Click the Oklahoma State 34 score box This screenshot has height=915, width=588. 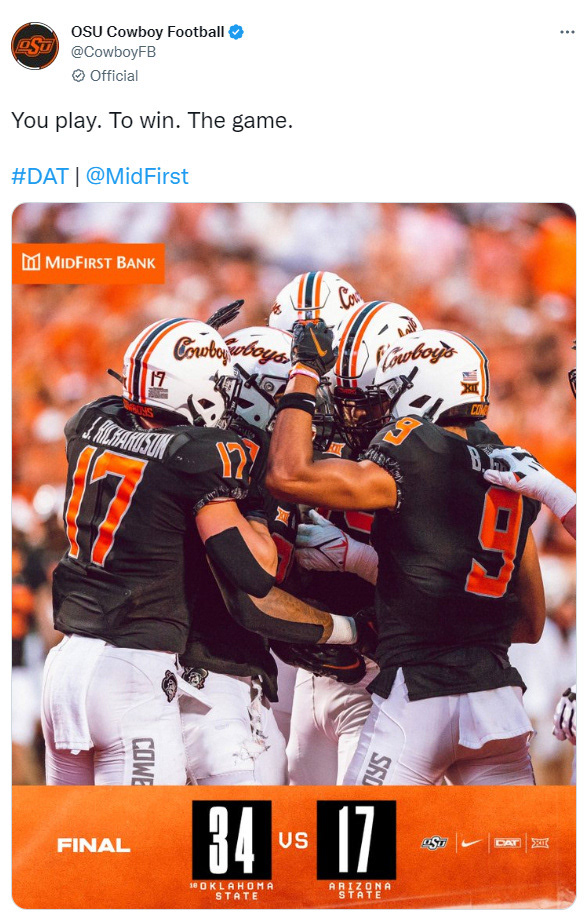232,839
